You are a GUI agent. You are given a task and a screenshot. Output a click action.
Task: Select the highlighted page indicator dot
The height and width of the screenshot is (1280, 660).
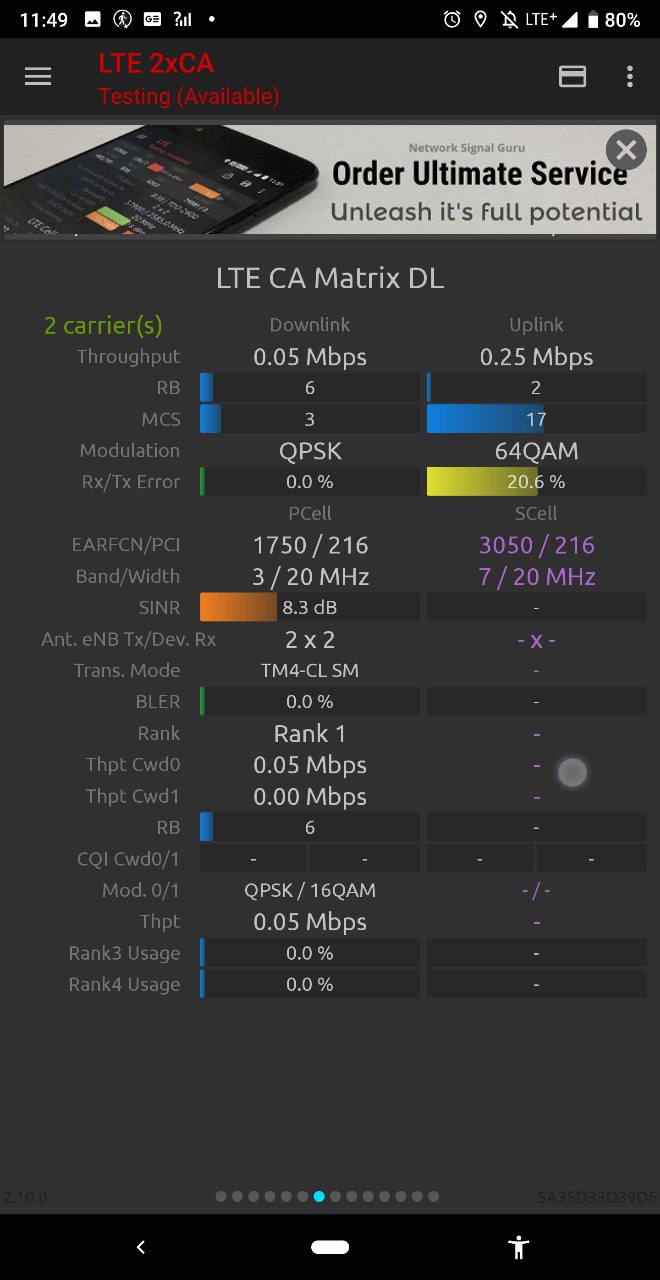click(x=319, y=1196)
